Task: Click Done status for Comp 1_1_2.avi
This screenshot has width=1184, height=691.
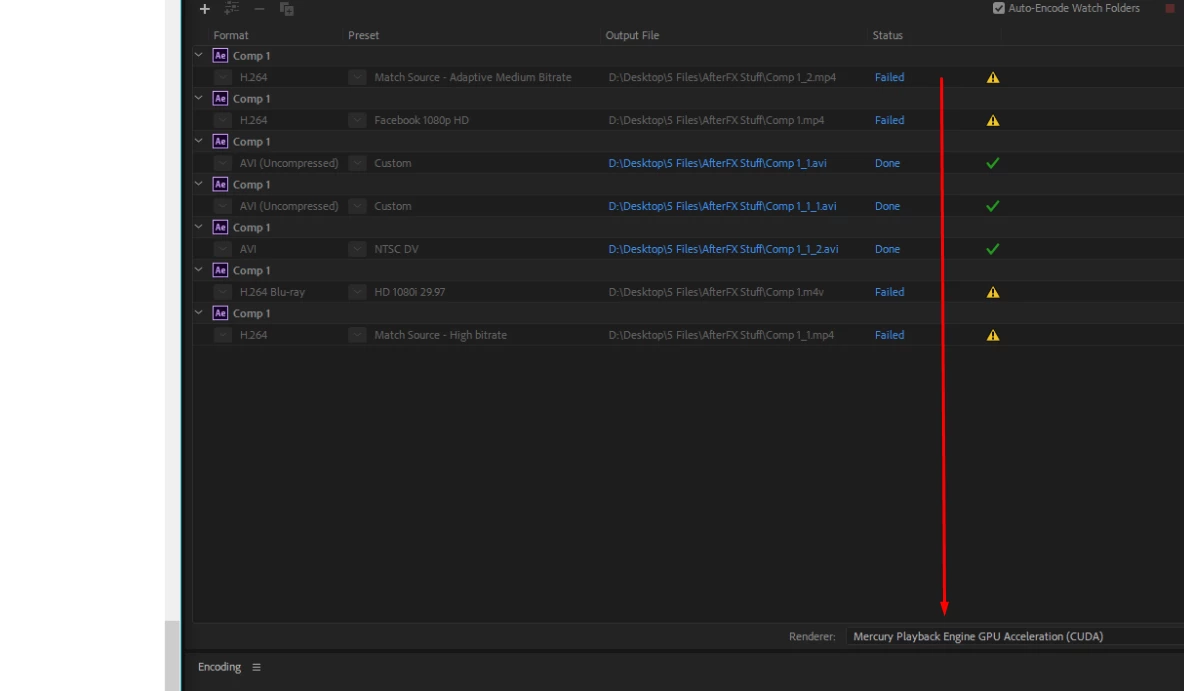Action: tap(887, 249)
